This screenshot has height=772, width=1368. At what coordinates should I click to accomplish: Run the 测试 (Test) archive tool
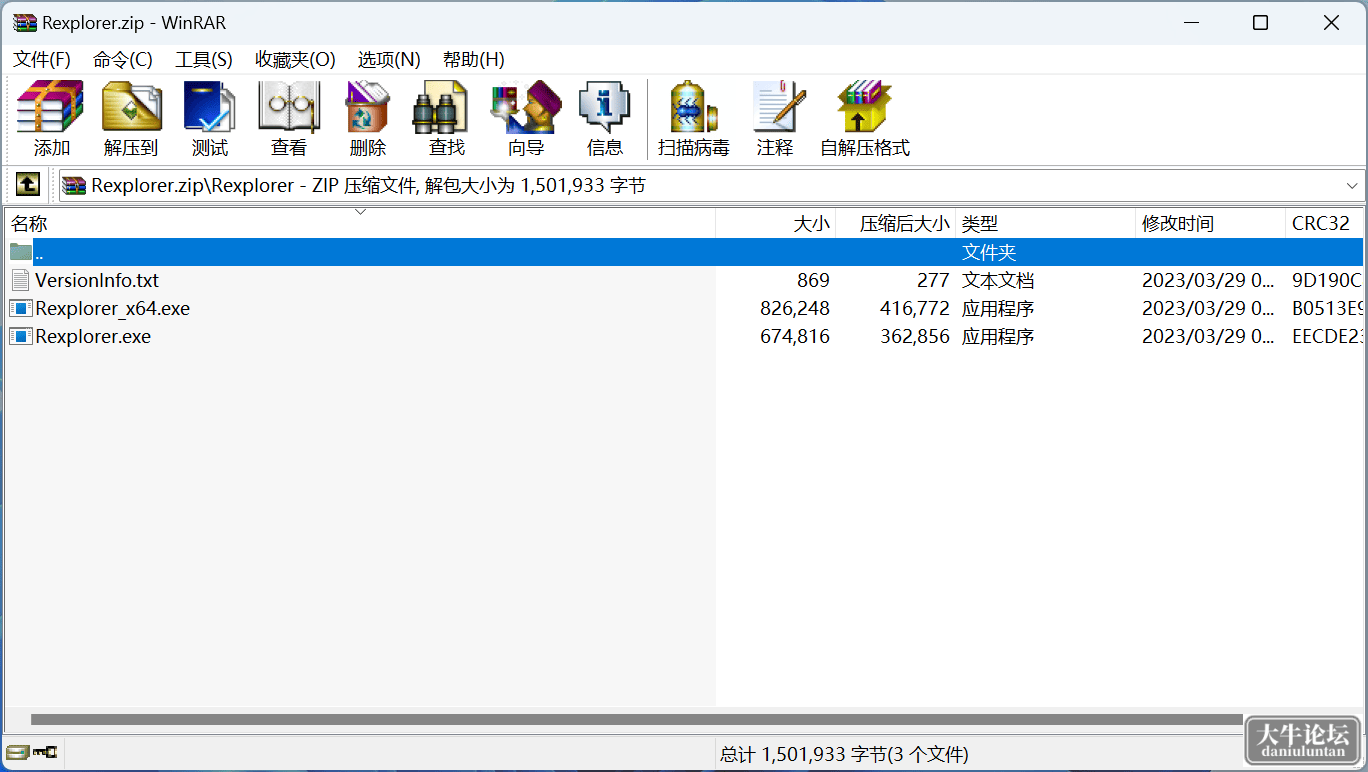210,119
